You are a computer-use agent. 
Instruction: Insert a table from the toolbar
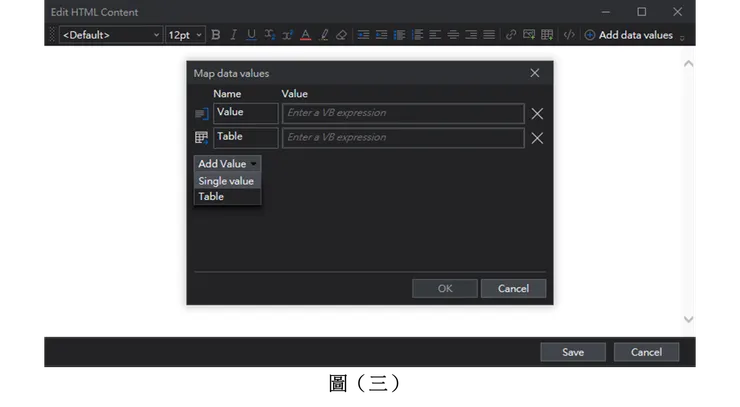coord(547,35)
